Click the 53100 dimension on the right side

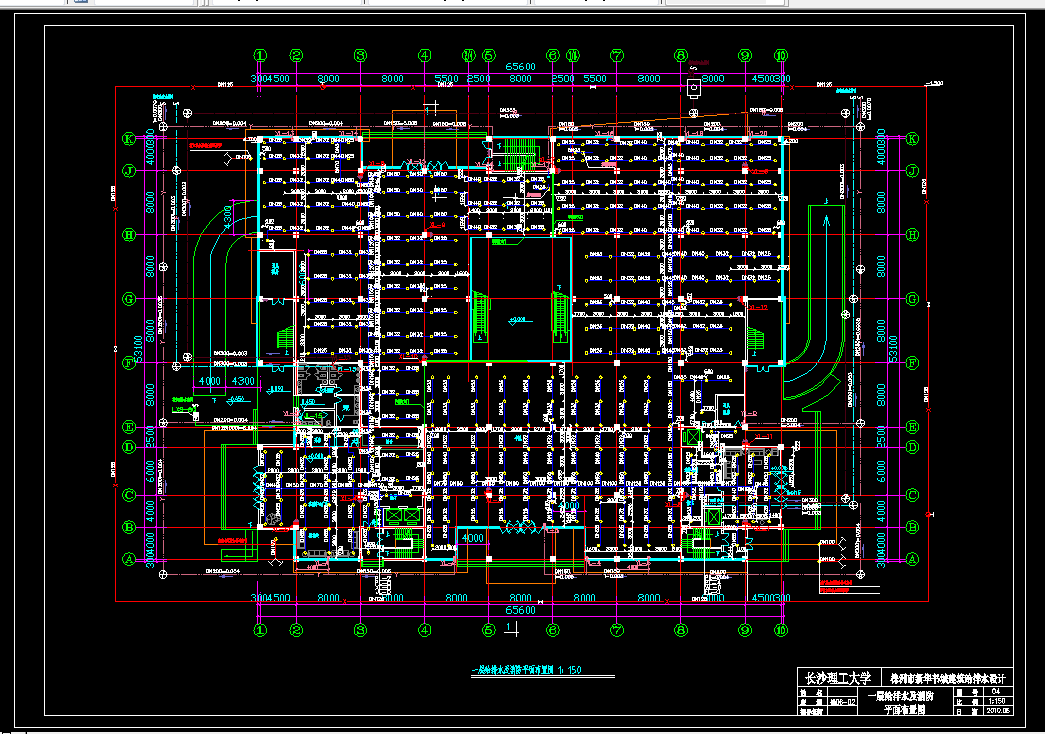pyautogui.click(x=894, y=349)
